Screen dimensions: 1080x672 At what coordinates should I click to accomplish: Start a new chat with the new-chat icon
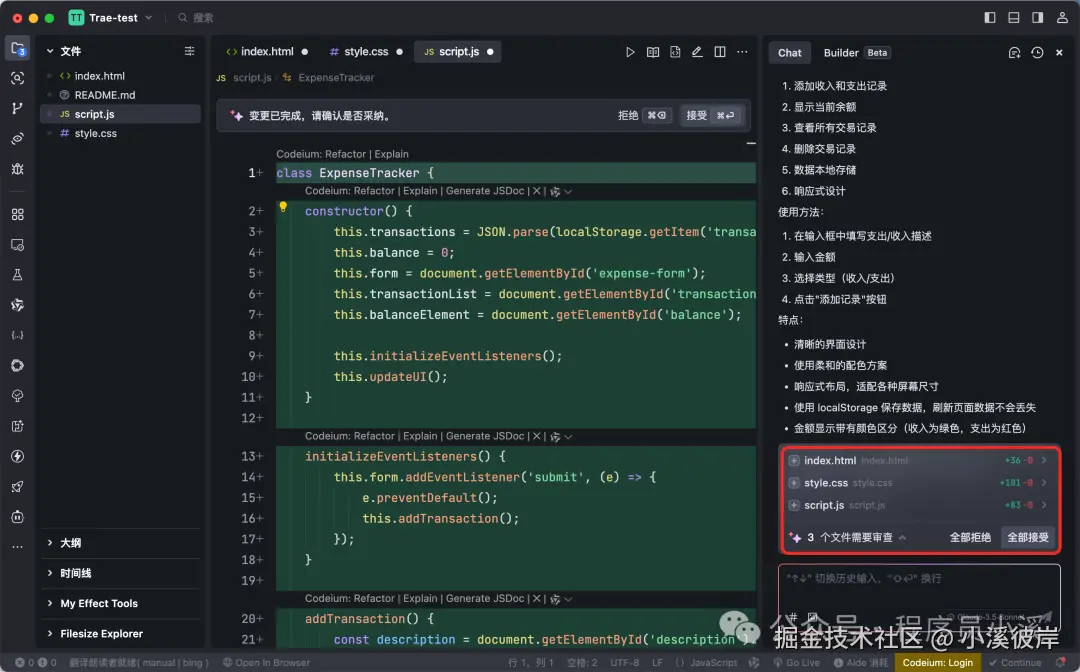(1013, 52)
